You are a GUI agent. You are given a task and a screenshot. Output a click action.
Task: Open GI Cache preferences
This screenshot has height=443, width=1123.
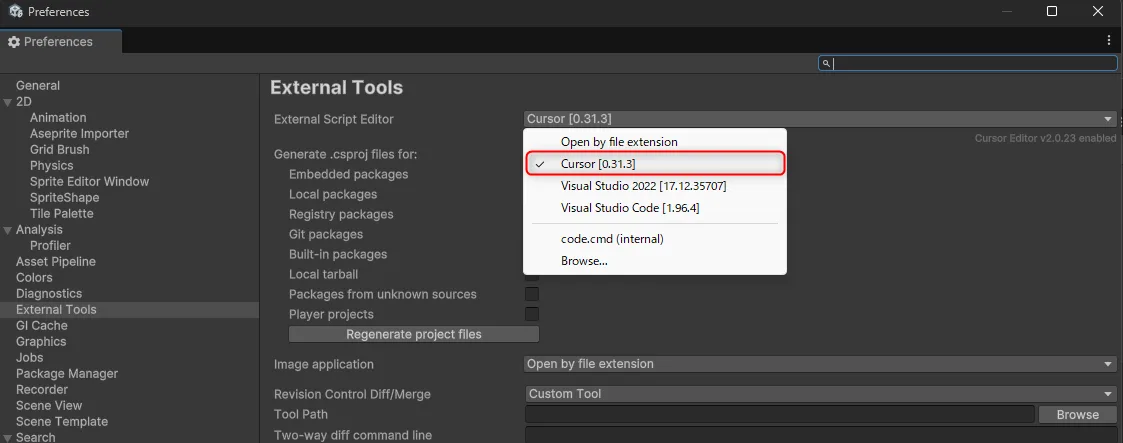tap(42, 326)
